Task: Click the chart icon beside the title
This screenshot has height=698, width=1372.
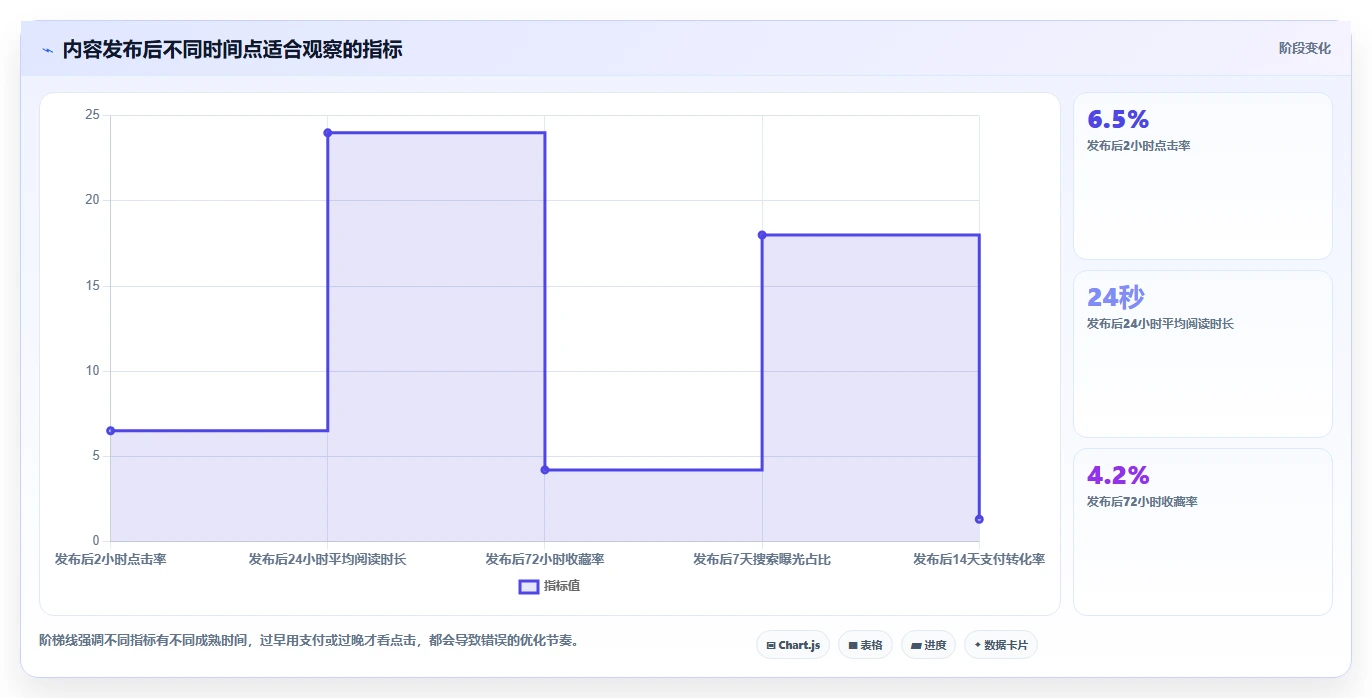Action: (47, 50)
